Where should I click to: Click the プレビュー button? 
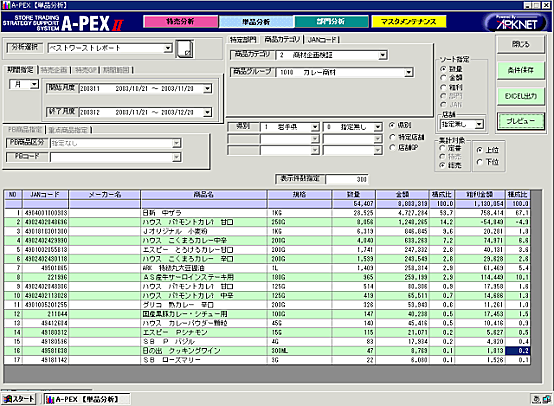click(521, 121)
